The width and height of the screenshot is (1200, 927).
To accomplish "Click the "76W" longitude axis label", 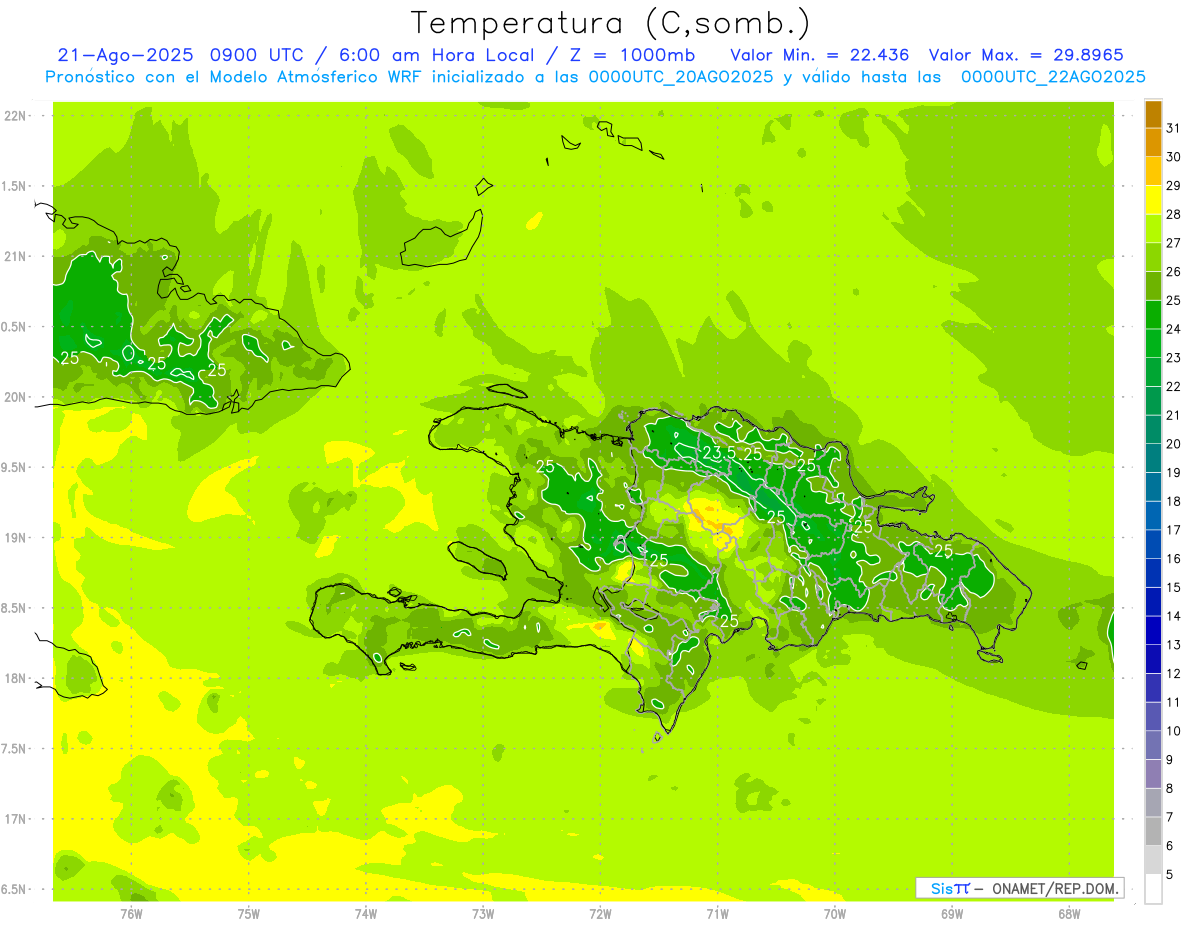I will point(131,913).
